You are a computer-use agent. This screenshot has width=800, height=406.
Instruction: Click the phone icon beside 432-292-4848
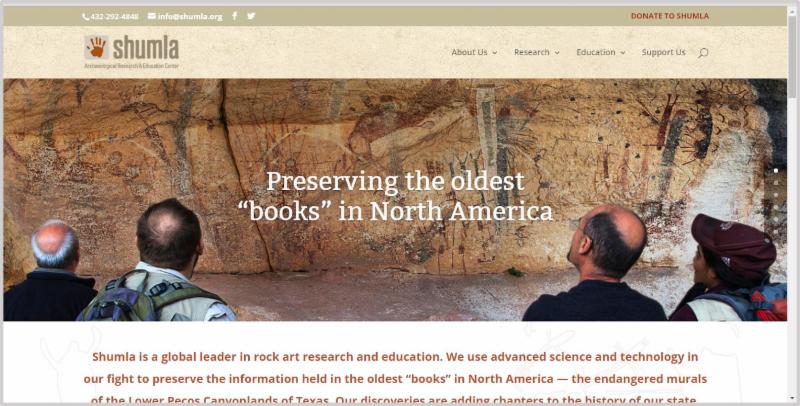pyautogui.click(x=86, y=17)
